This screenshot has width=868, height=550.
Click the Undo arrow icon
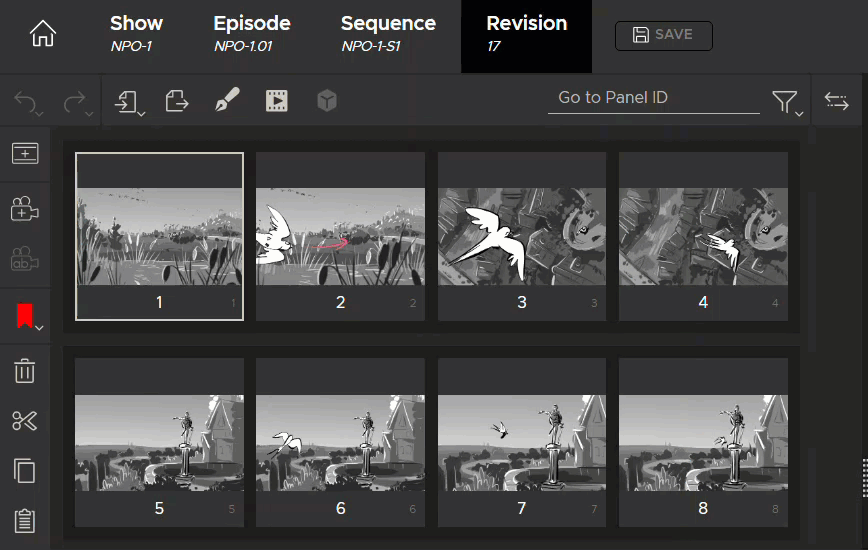point(27,101)
